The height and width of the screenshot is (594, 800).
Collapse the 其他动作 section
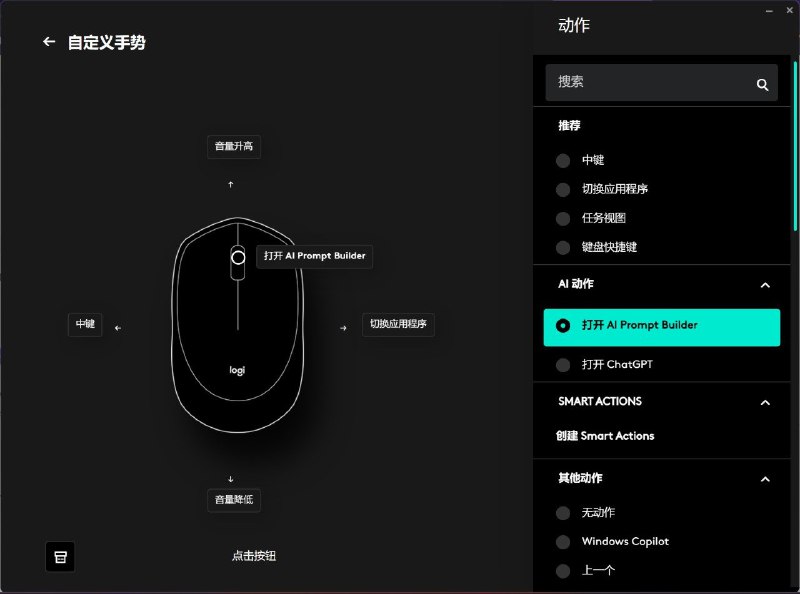pyautogui.click(x=765, y=479)
